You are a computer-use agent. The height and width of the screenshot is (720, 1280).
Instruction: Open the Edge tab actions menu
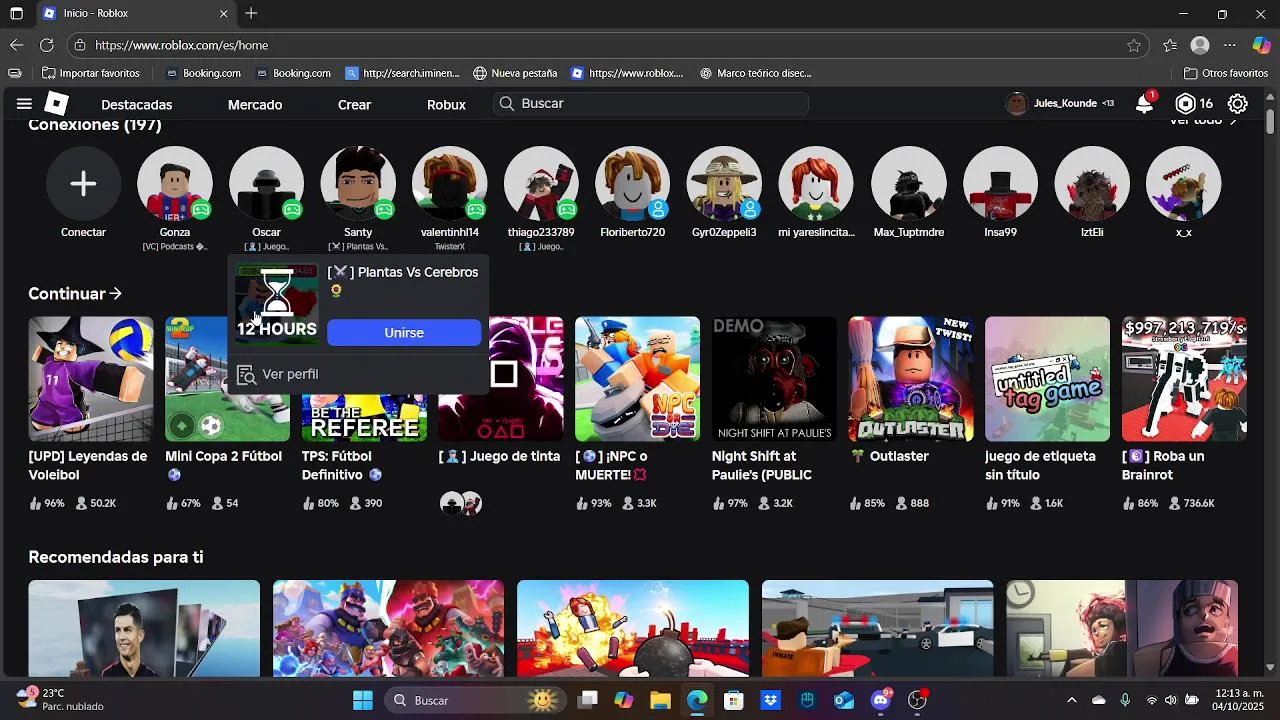16,14
